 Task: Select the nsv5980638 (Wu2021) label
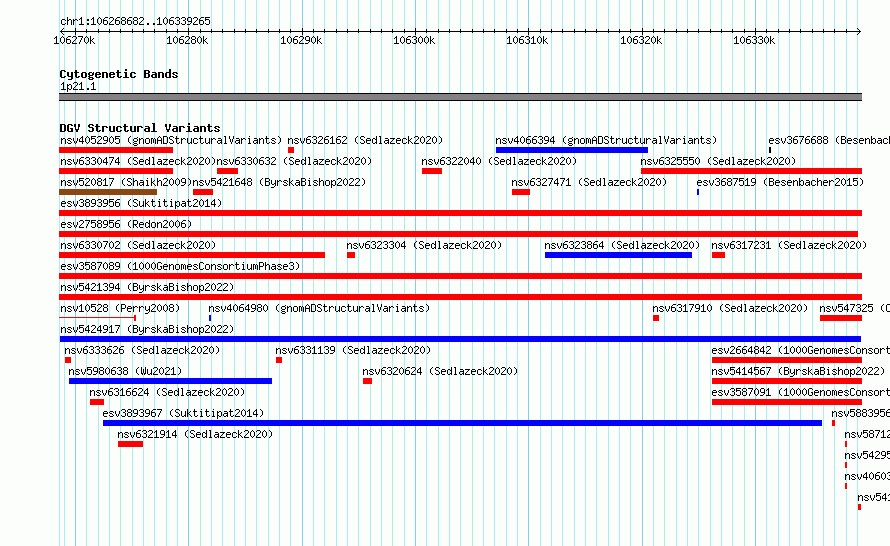pos(125,371)
